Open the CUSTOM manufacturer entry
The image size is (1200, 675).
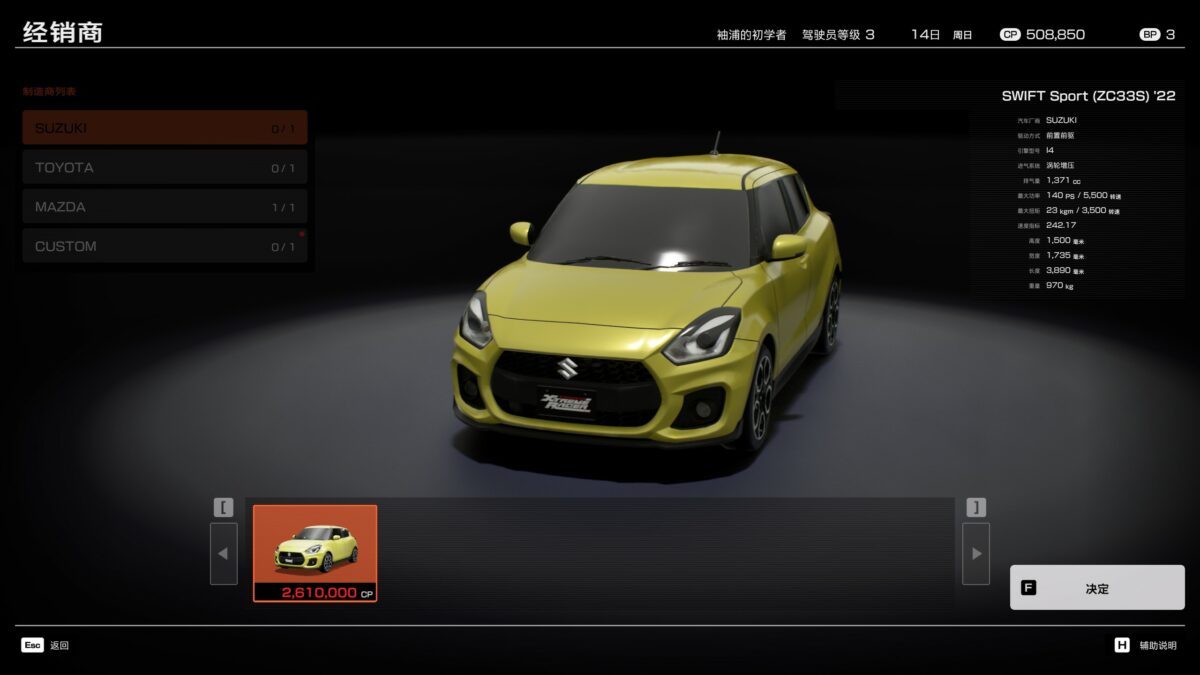coord(165,246)
